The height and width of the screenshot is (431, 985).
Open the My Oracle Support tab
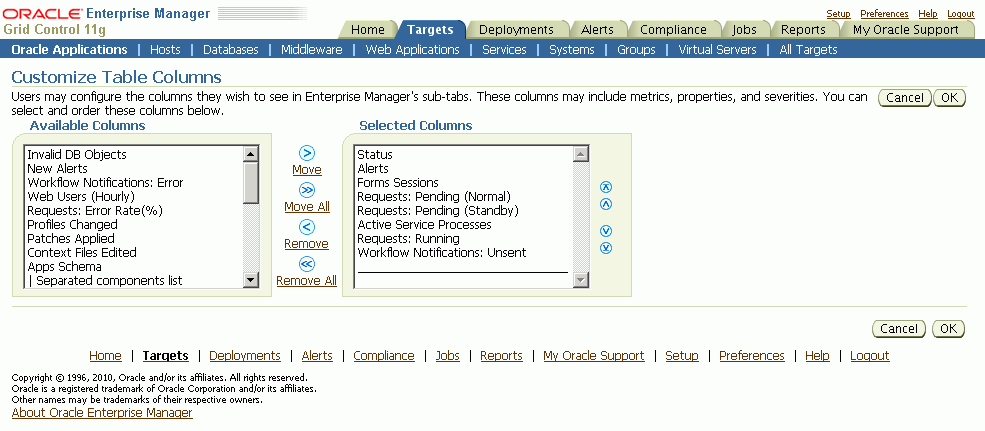coord(906,30)
